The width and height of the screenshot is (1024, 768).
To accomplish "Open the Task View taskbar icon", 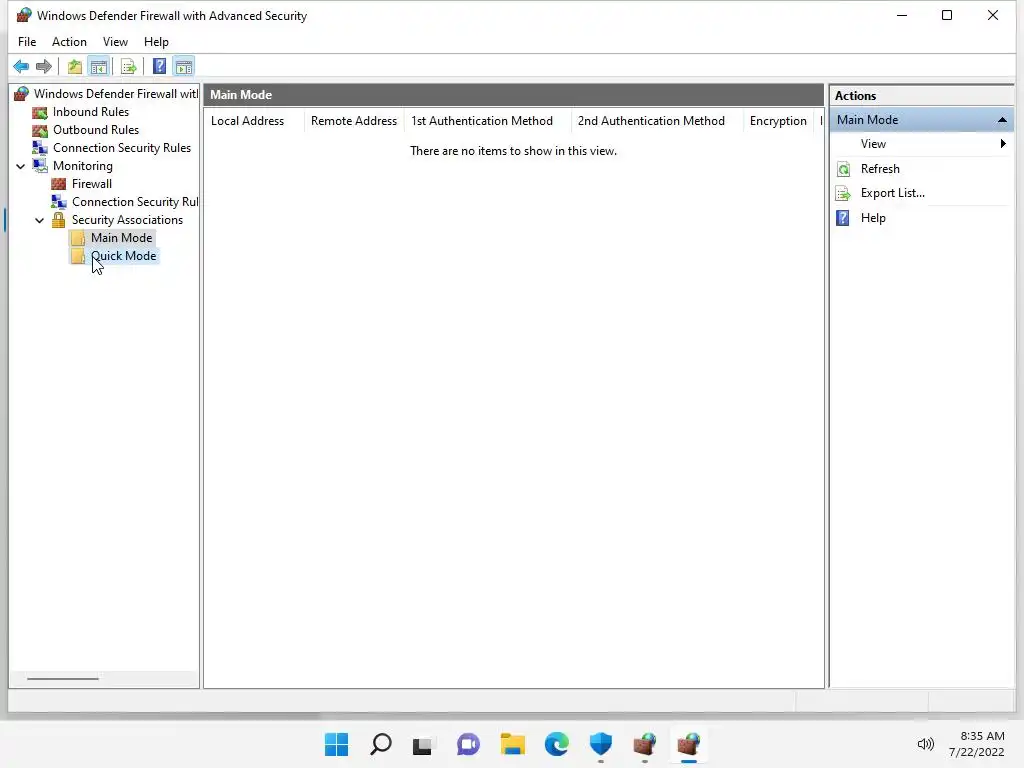I will click(423, 744).
